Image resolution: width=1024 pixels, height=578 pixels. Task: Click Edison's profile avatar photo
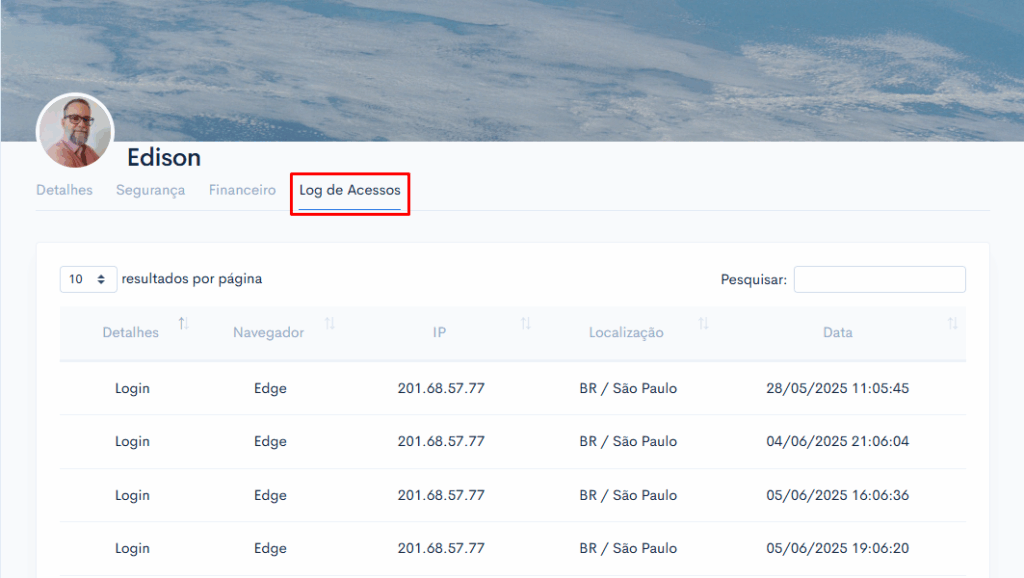75,131
